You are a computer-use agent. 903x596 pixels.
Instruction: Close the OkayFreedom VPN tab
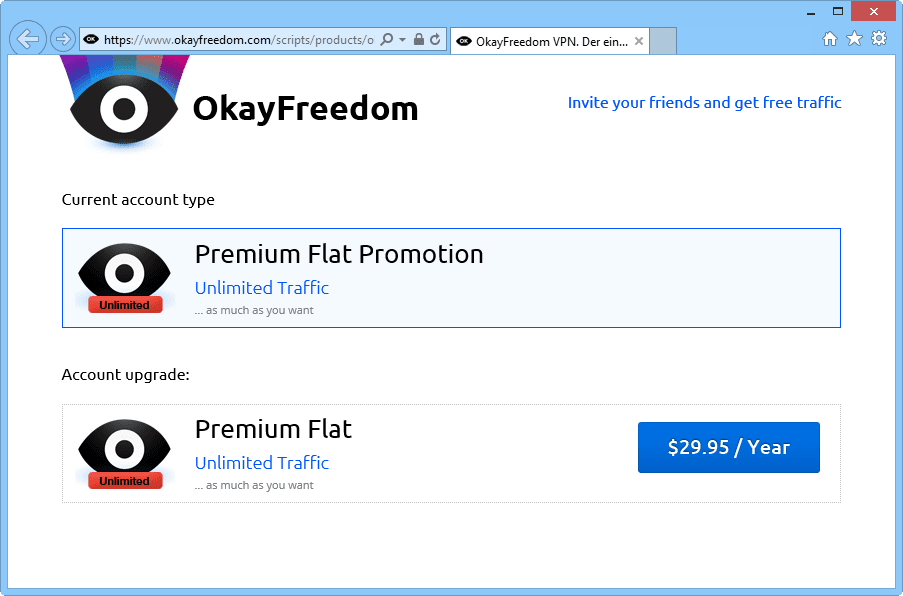click(x=637, y=41)
